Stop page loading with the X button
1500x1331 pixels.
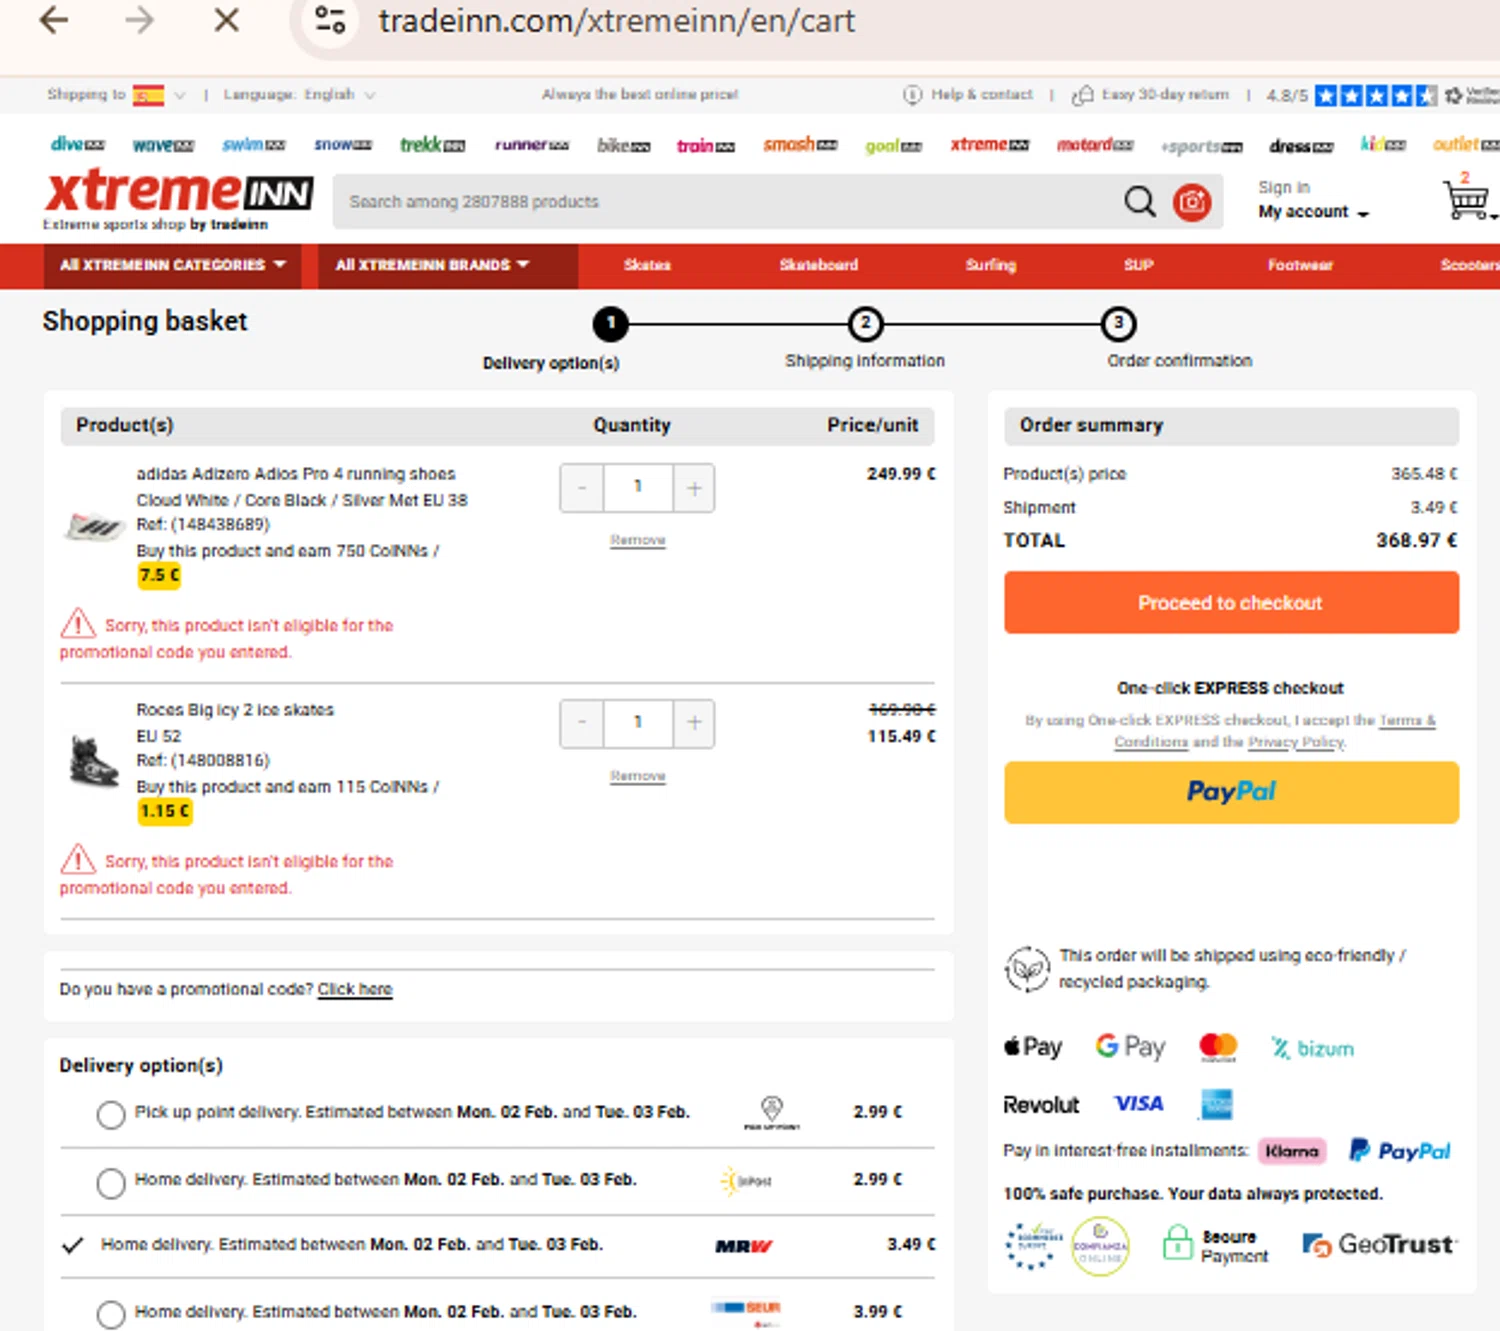227,20
